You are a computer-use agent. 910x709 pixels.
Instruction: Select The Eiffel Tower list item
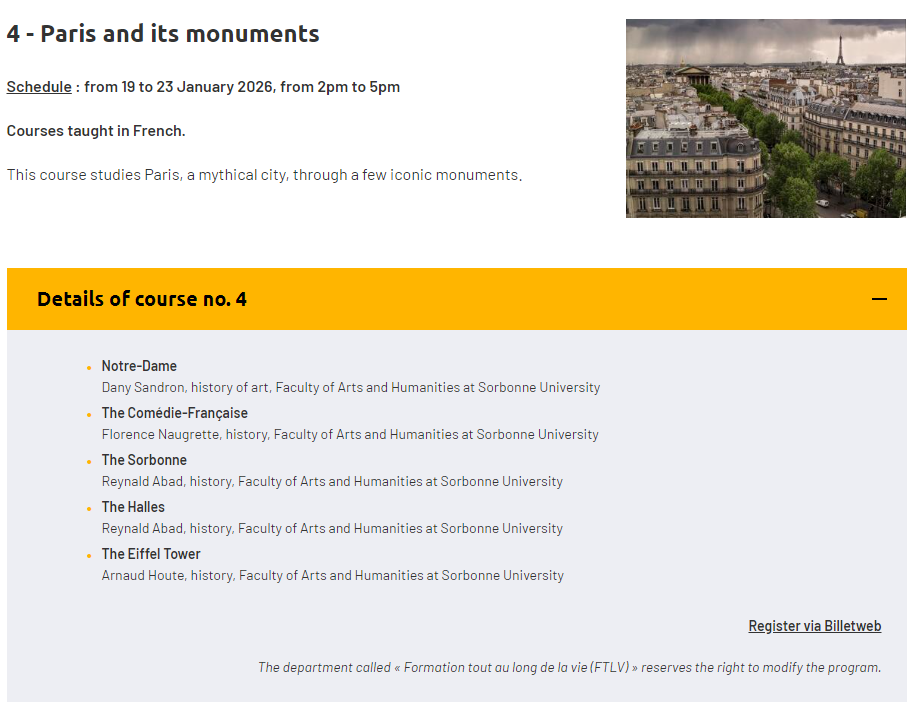(151, 554)
